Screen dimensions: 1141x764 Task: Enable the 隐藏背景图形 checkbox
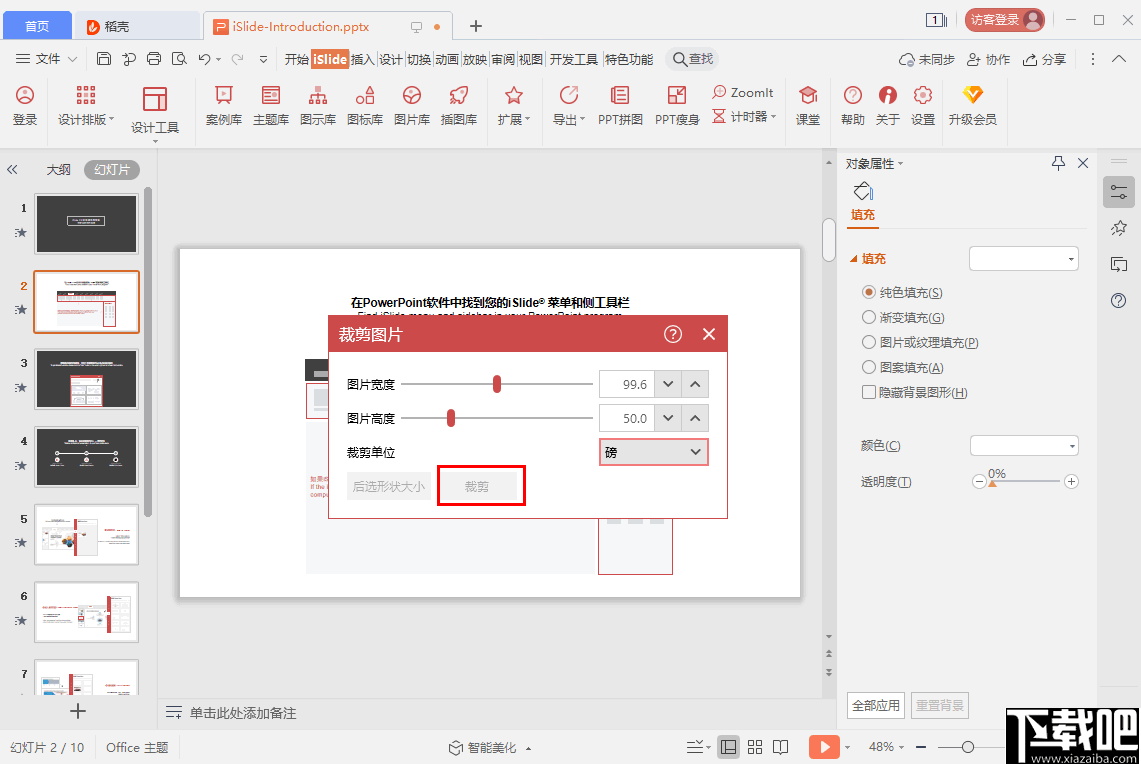pyautogui.click(x=869, y=392)
